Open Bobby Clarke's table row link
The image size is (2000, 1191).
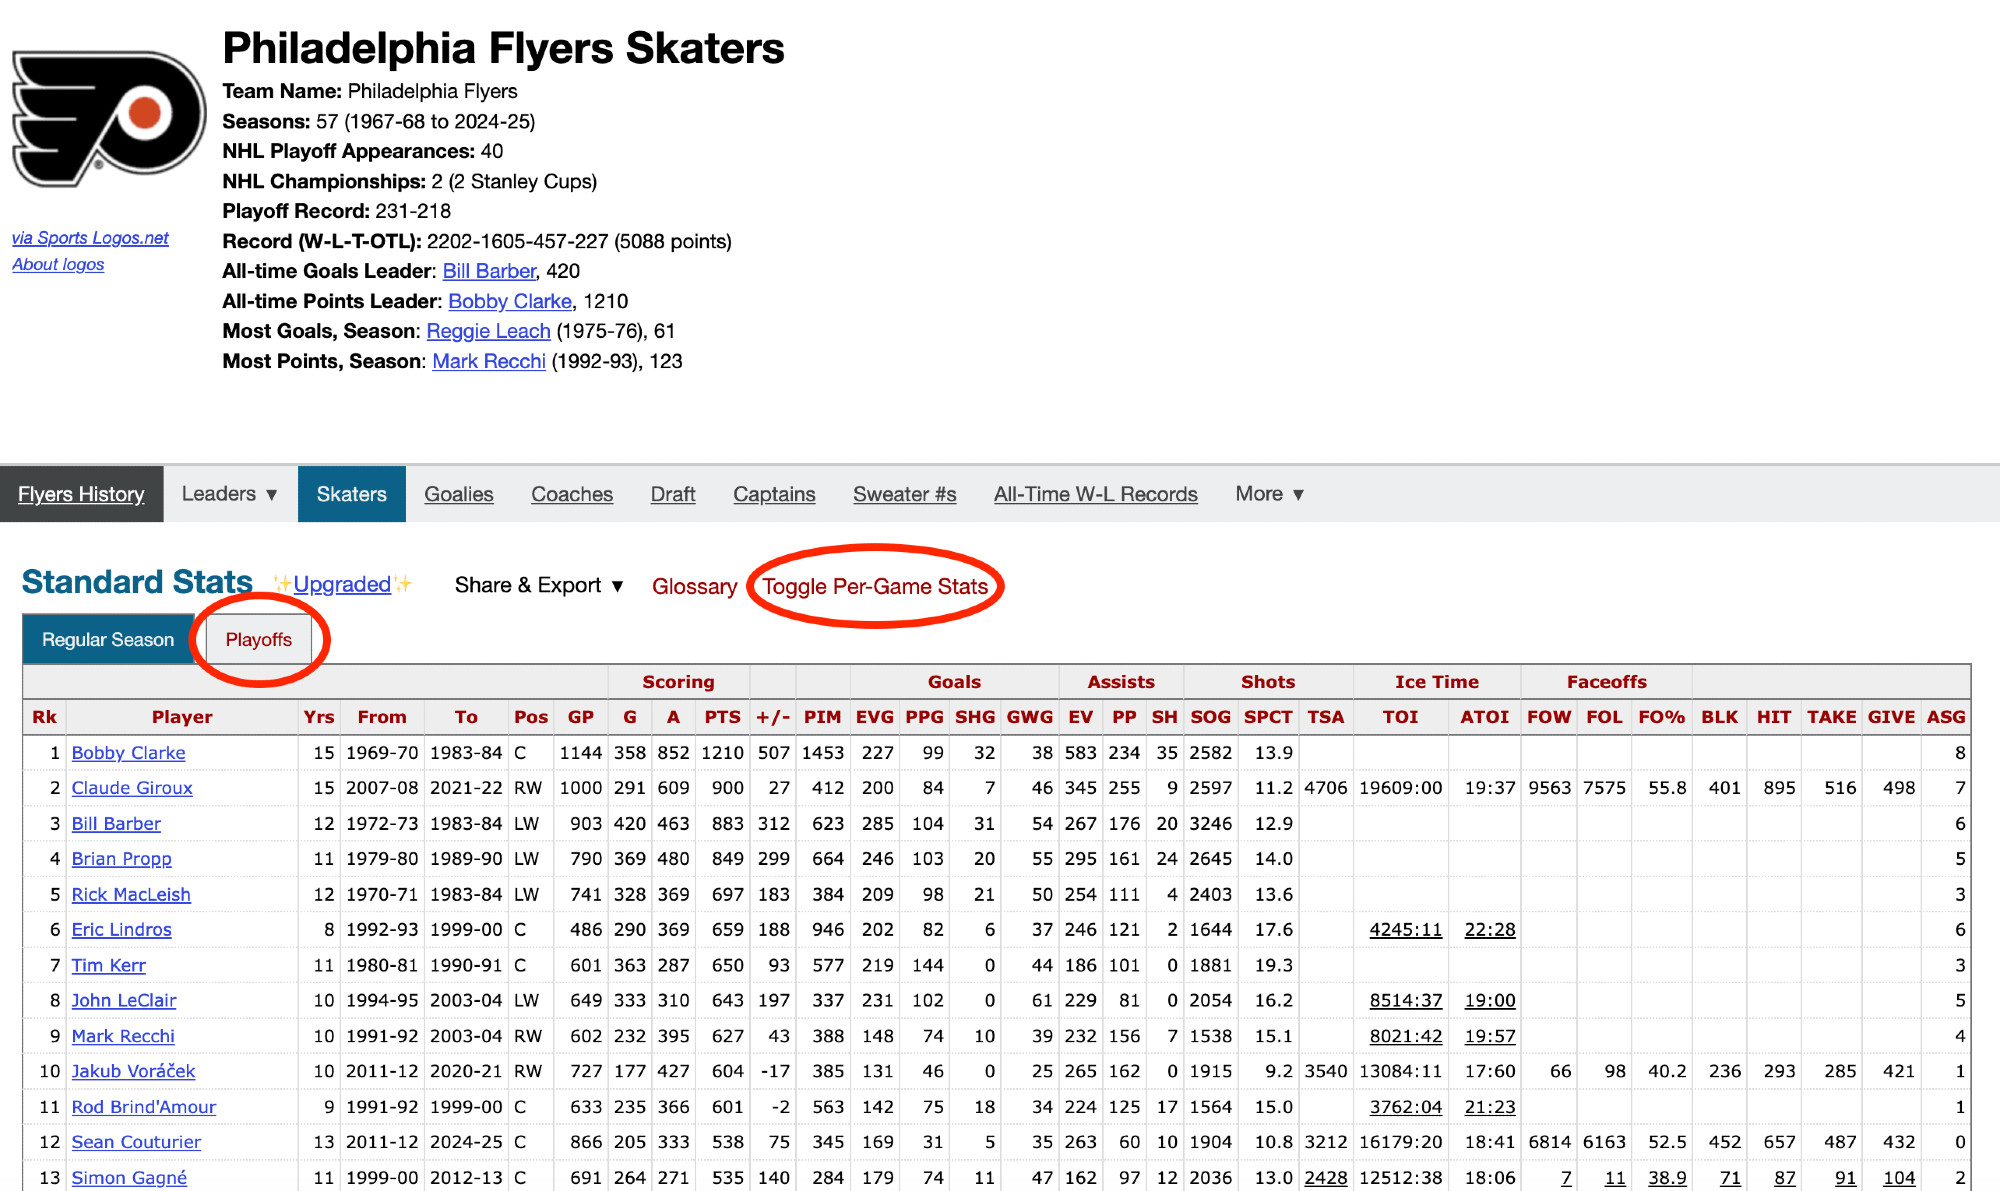(128, 753)
